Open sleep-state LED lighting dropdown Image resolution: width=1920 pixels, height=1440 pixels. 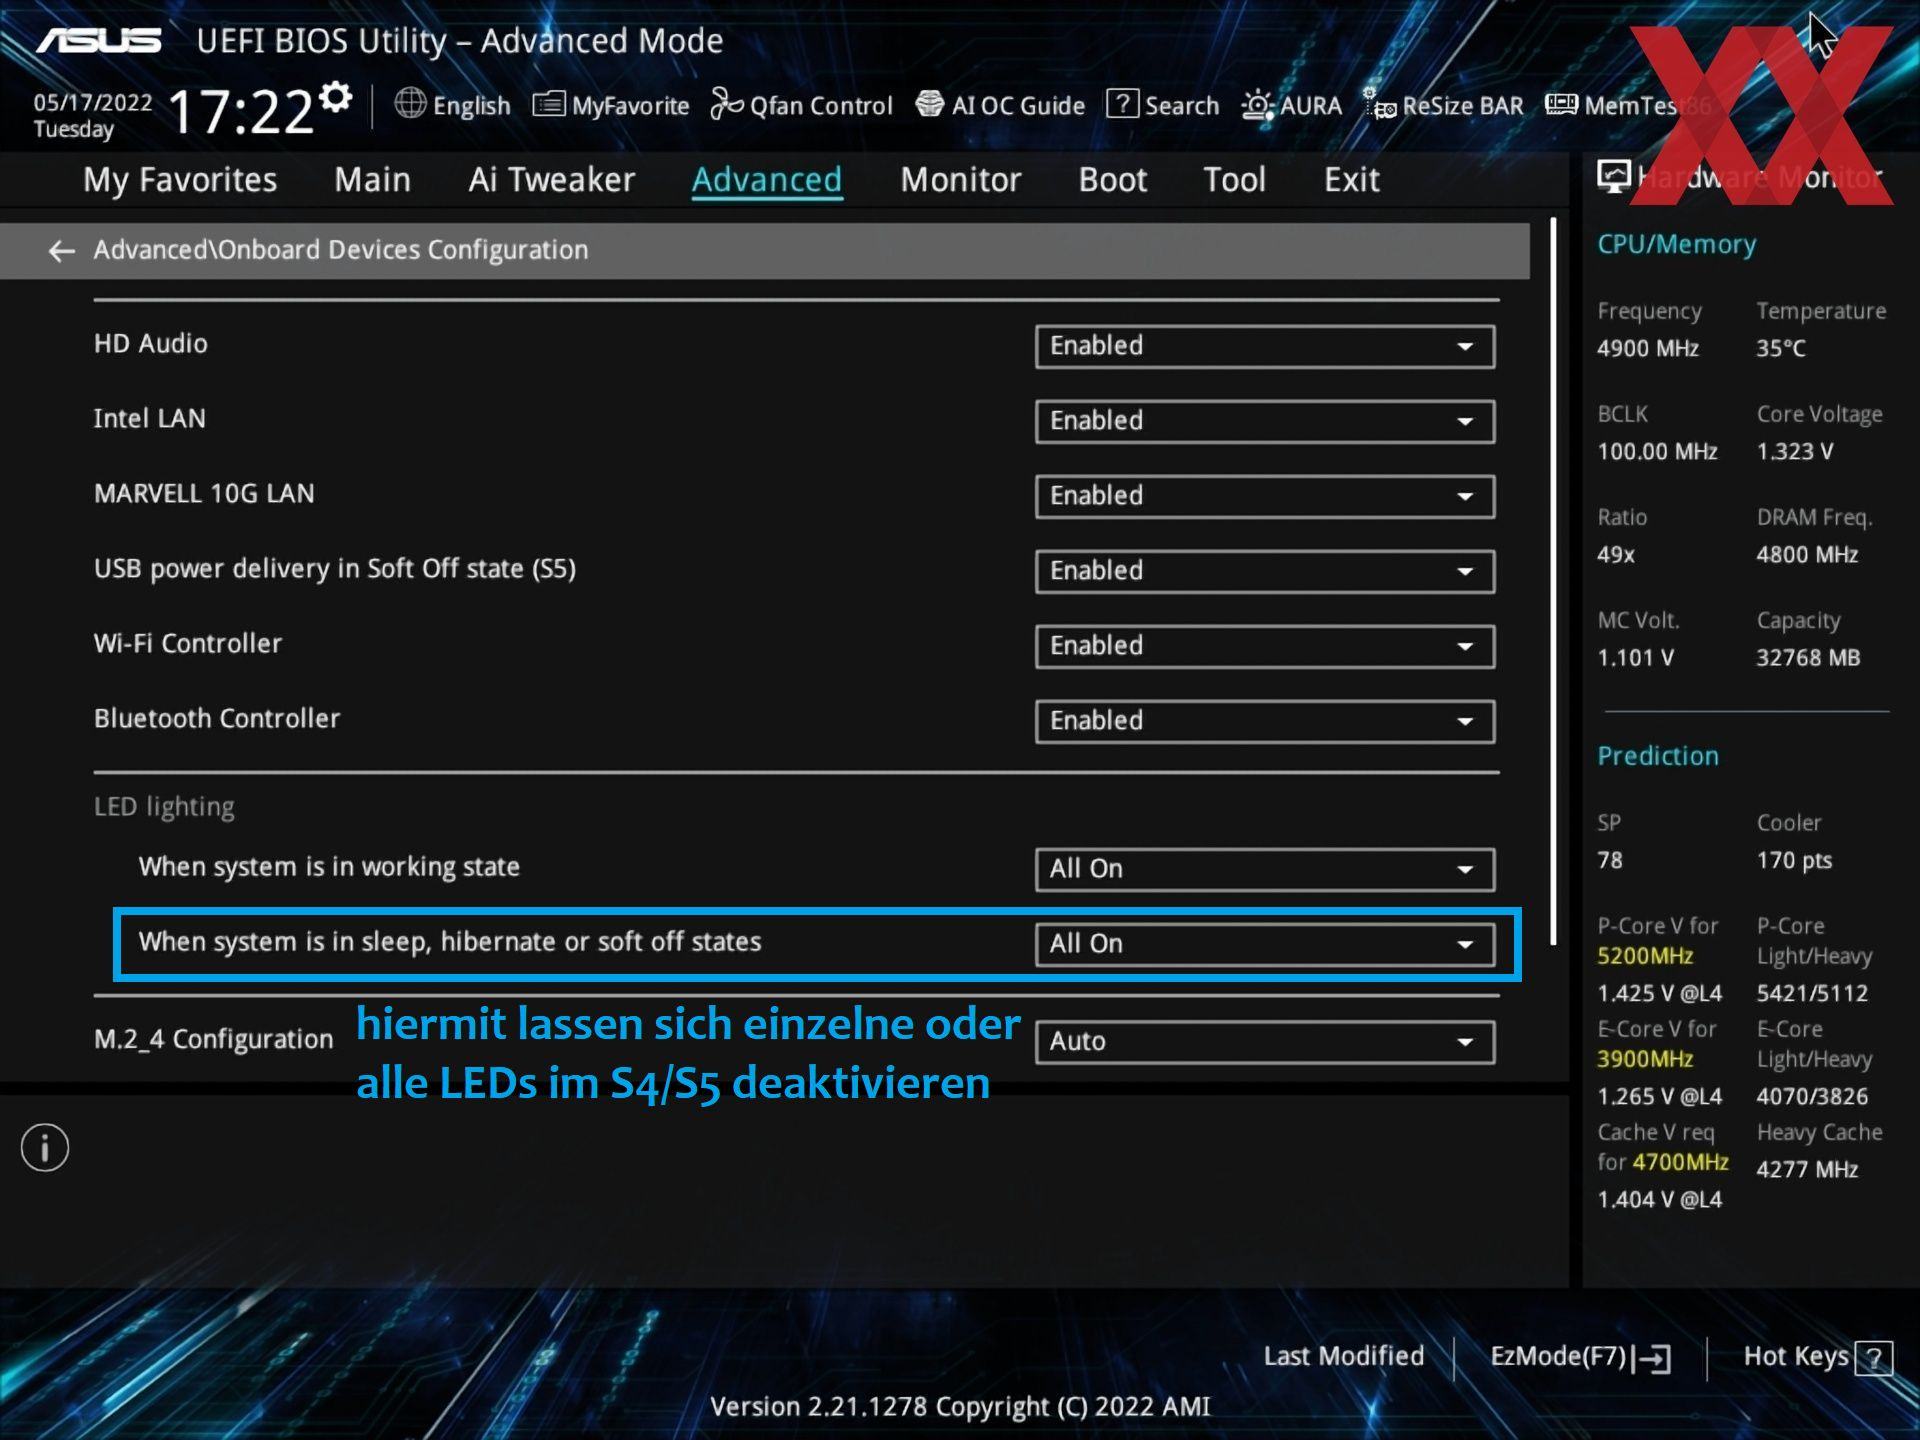tap(1264, 944)
